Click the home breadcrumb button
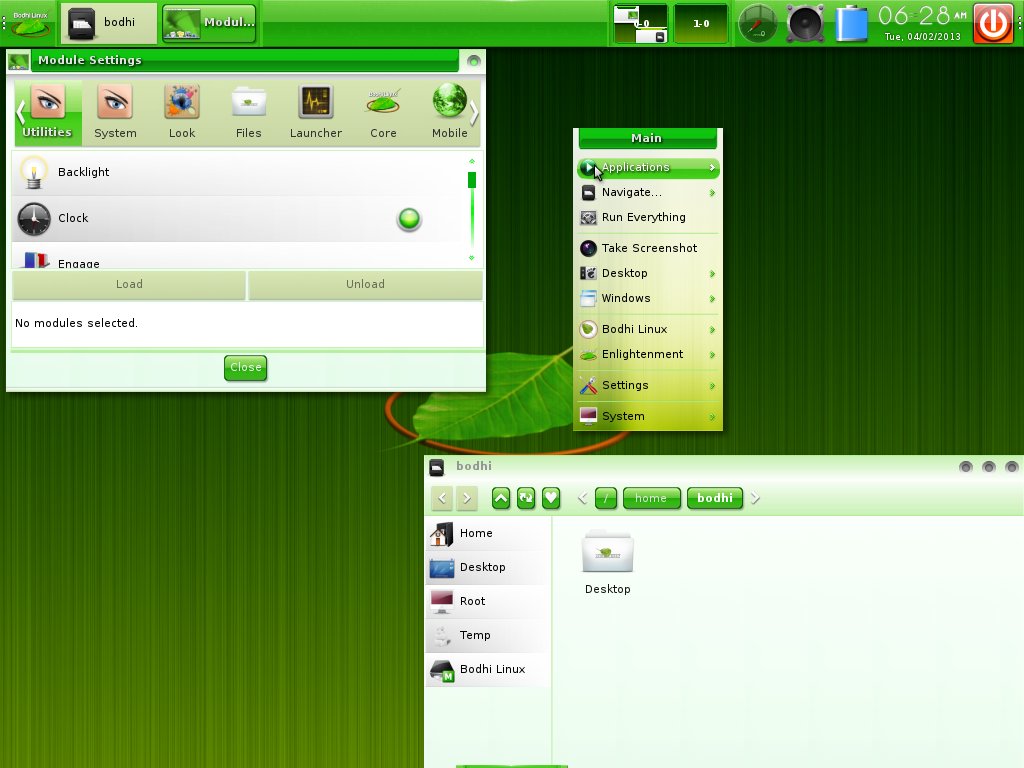 pyautogui.click(x=651, y=498)
